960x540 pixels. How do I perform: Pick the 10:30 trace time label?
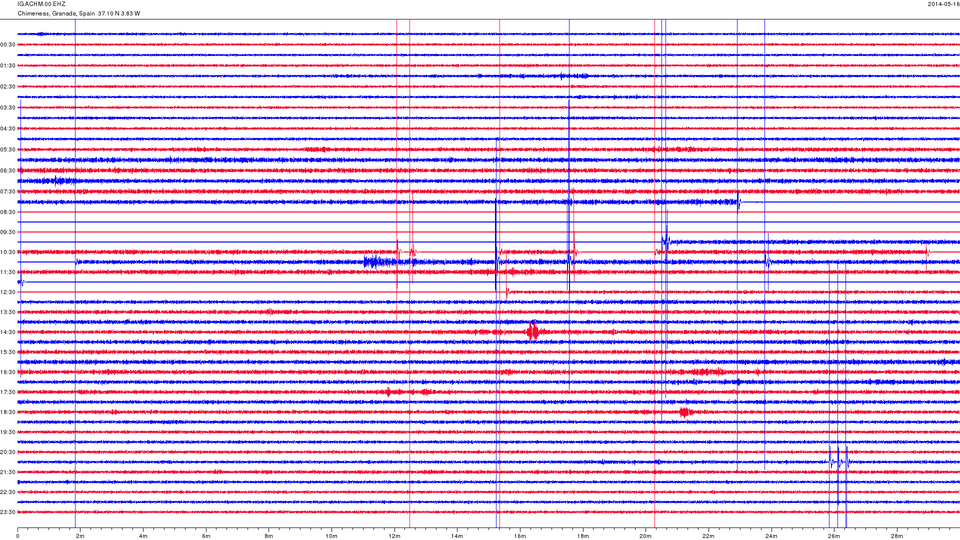(8, 252)
